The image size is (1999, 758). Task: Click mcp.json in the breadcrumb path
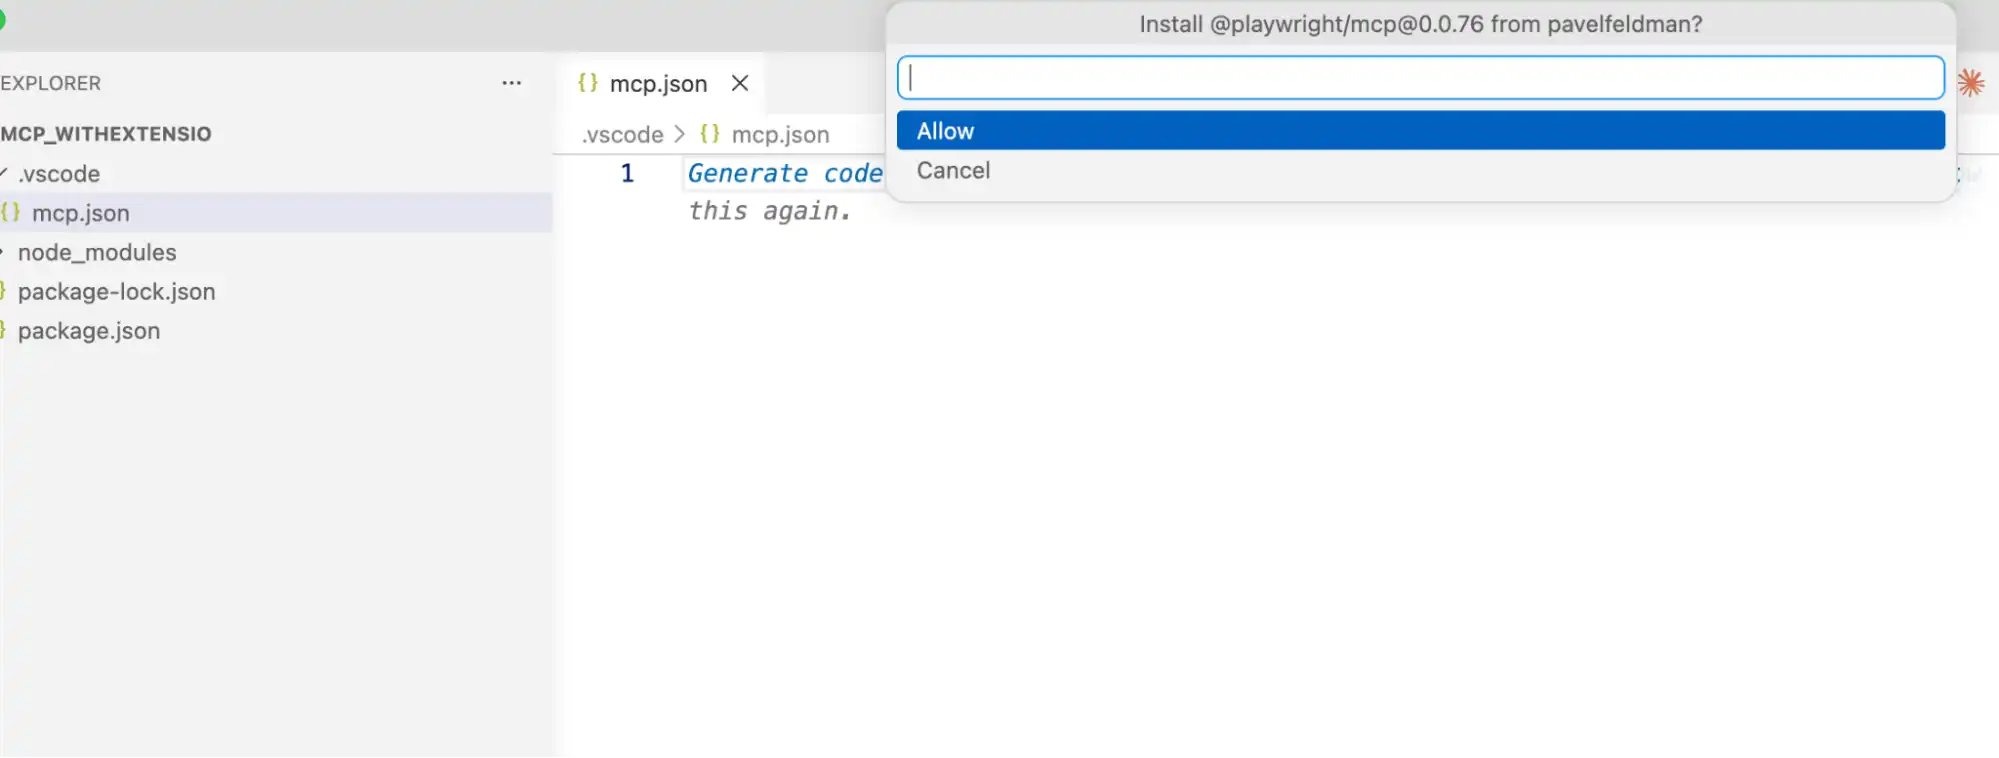780,134
